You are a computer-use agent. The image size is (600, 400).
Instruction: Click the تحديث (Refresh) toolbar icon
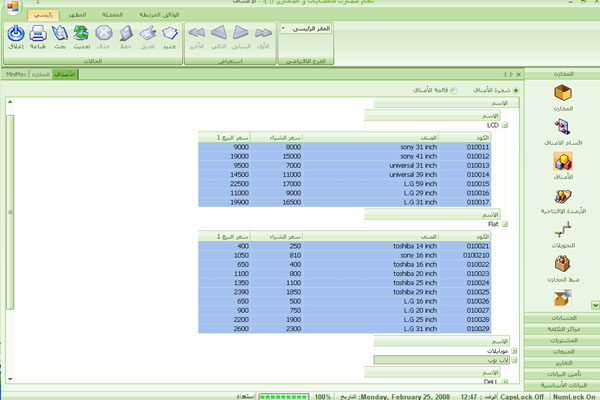[81, 35]
